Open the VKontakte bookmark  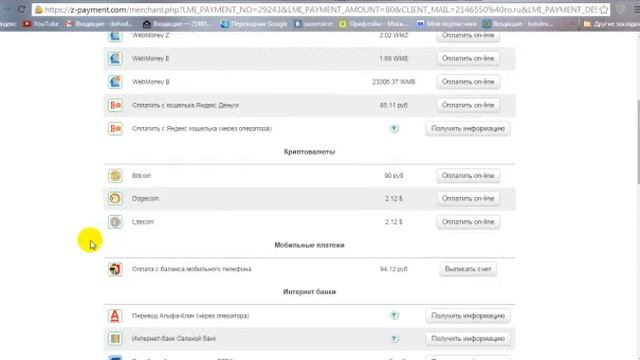coord(313,24)
